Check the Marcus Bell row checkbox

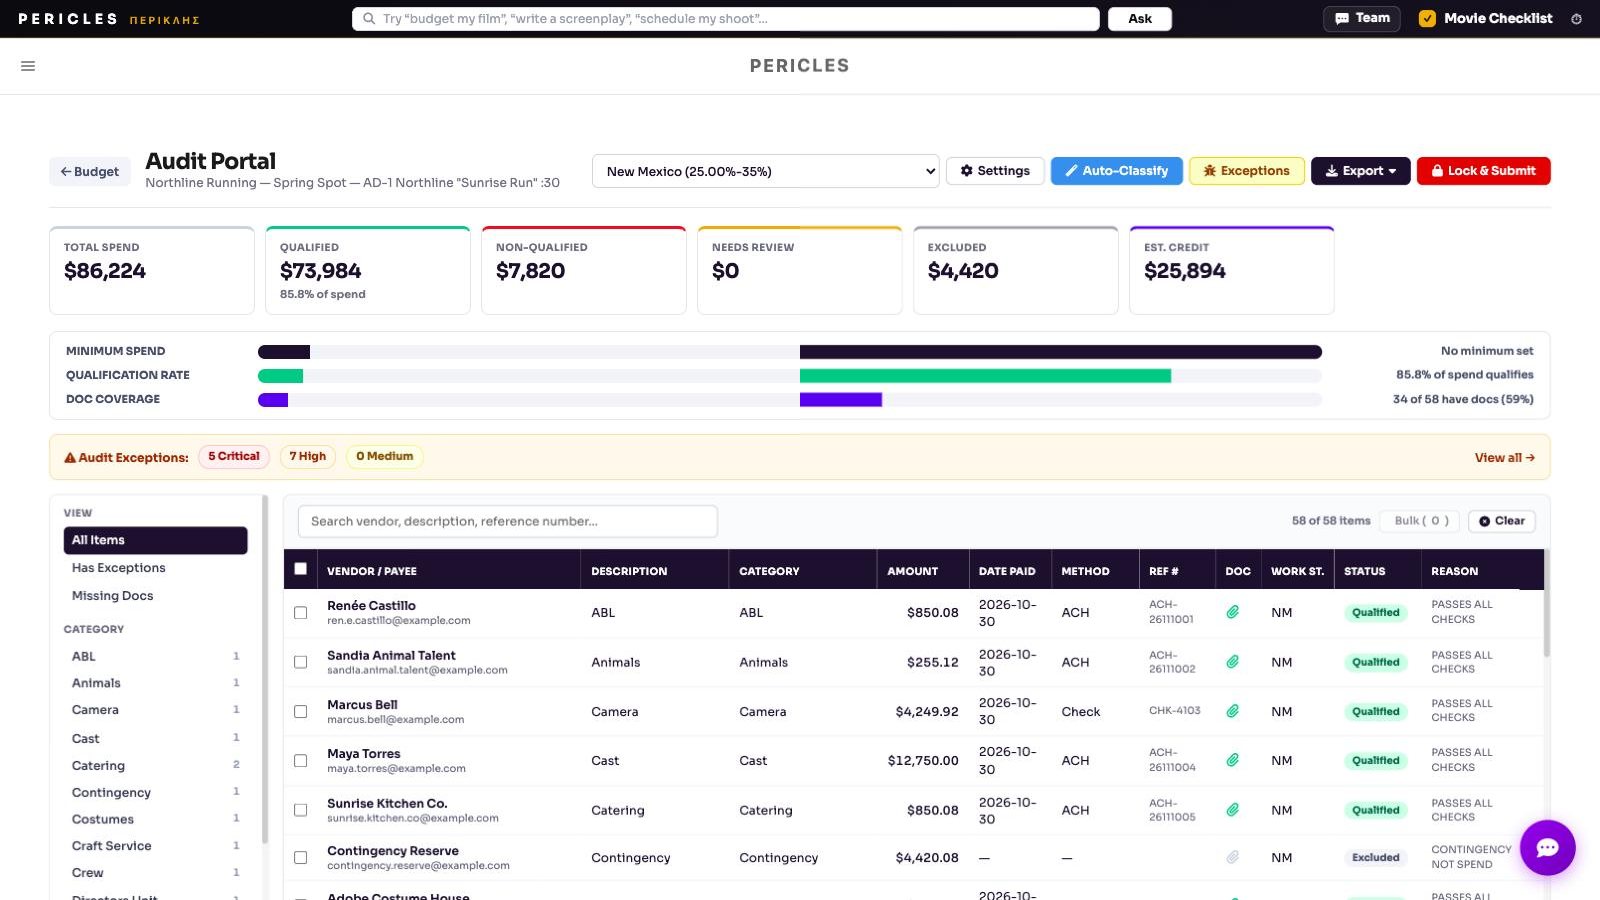click(300, 712)
